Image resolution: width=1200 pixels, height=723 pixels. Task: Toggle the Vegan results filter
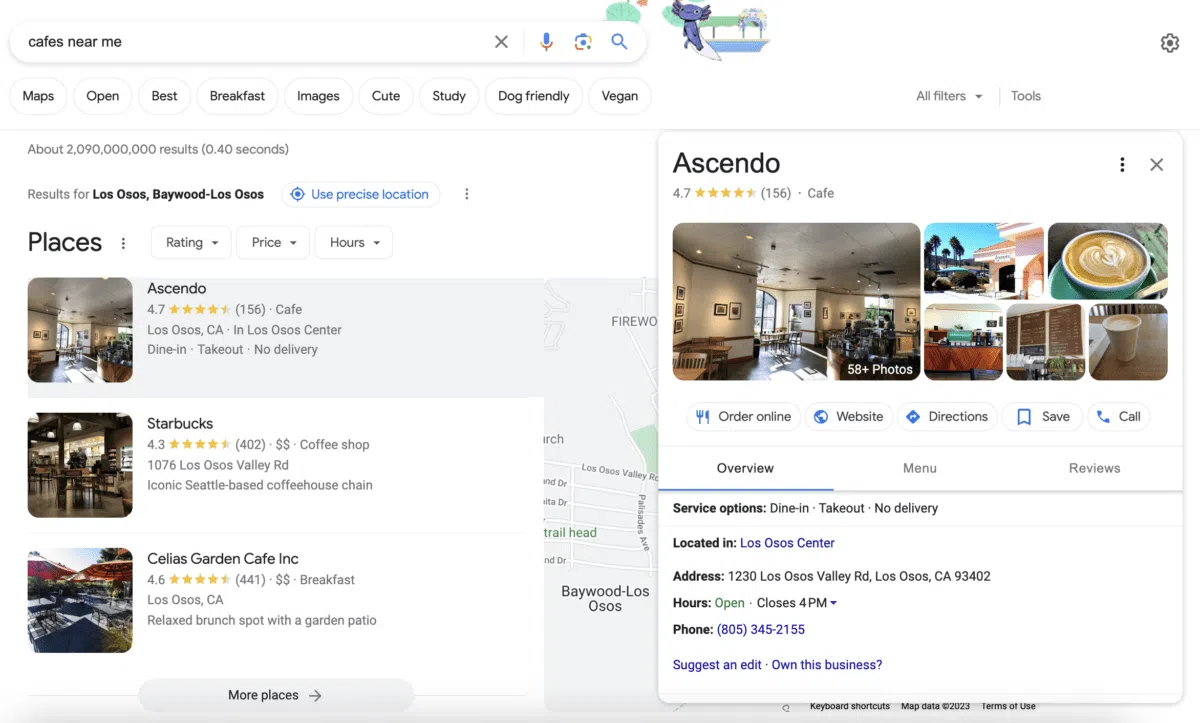pyautogui.click(x=619, y=95)
